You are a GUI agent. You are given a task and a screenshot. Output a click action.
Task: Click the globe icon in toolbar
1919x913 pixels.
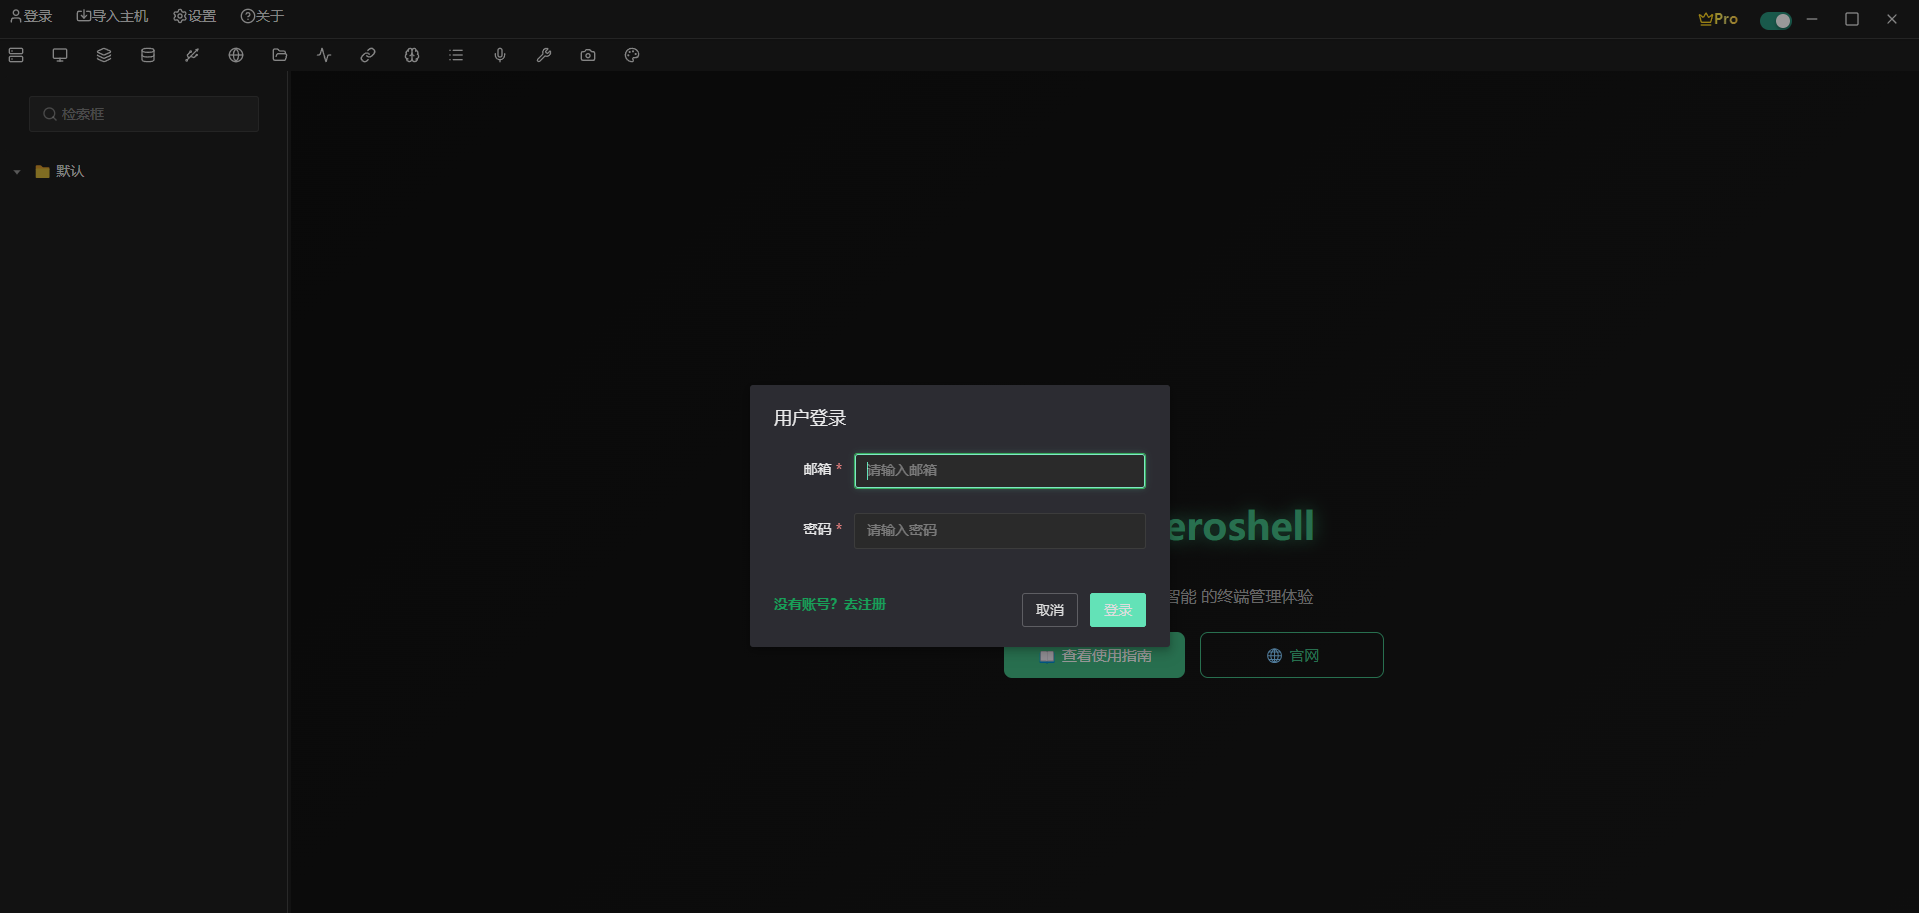[x=236, y=55]
